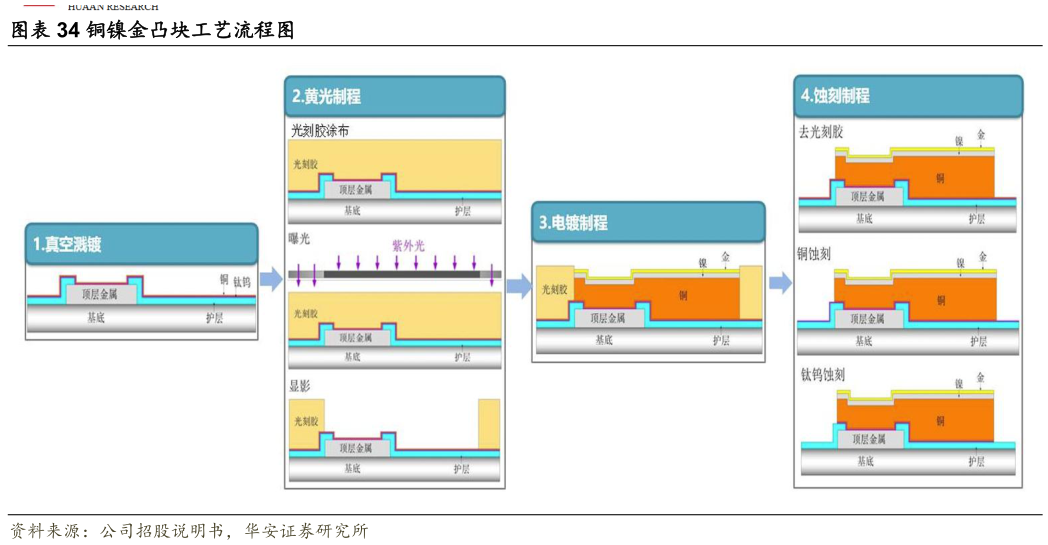1048x545 pixels.
Task: Click the 光刻胶涂布 sub-step label
Action: [319, 130]
